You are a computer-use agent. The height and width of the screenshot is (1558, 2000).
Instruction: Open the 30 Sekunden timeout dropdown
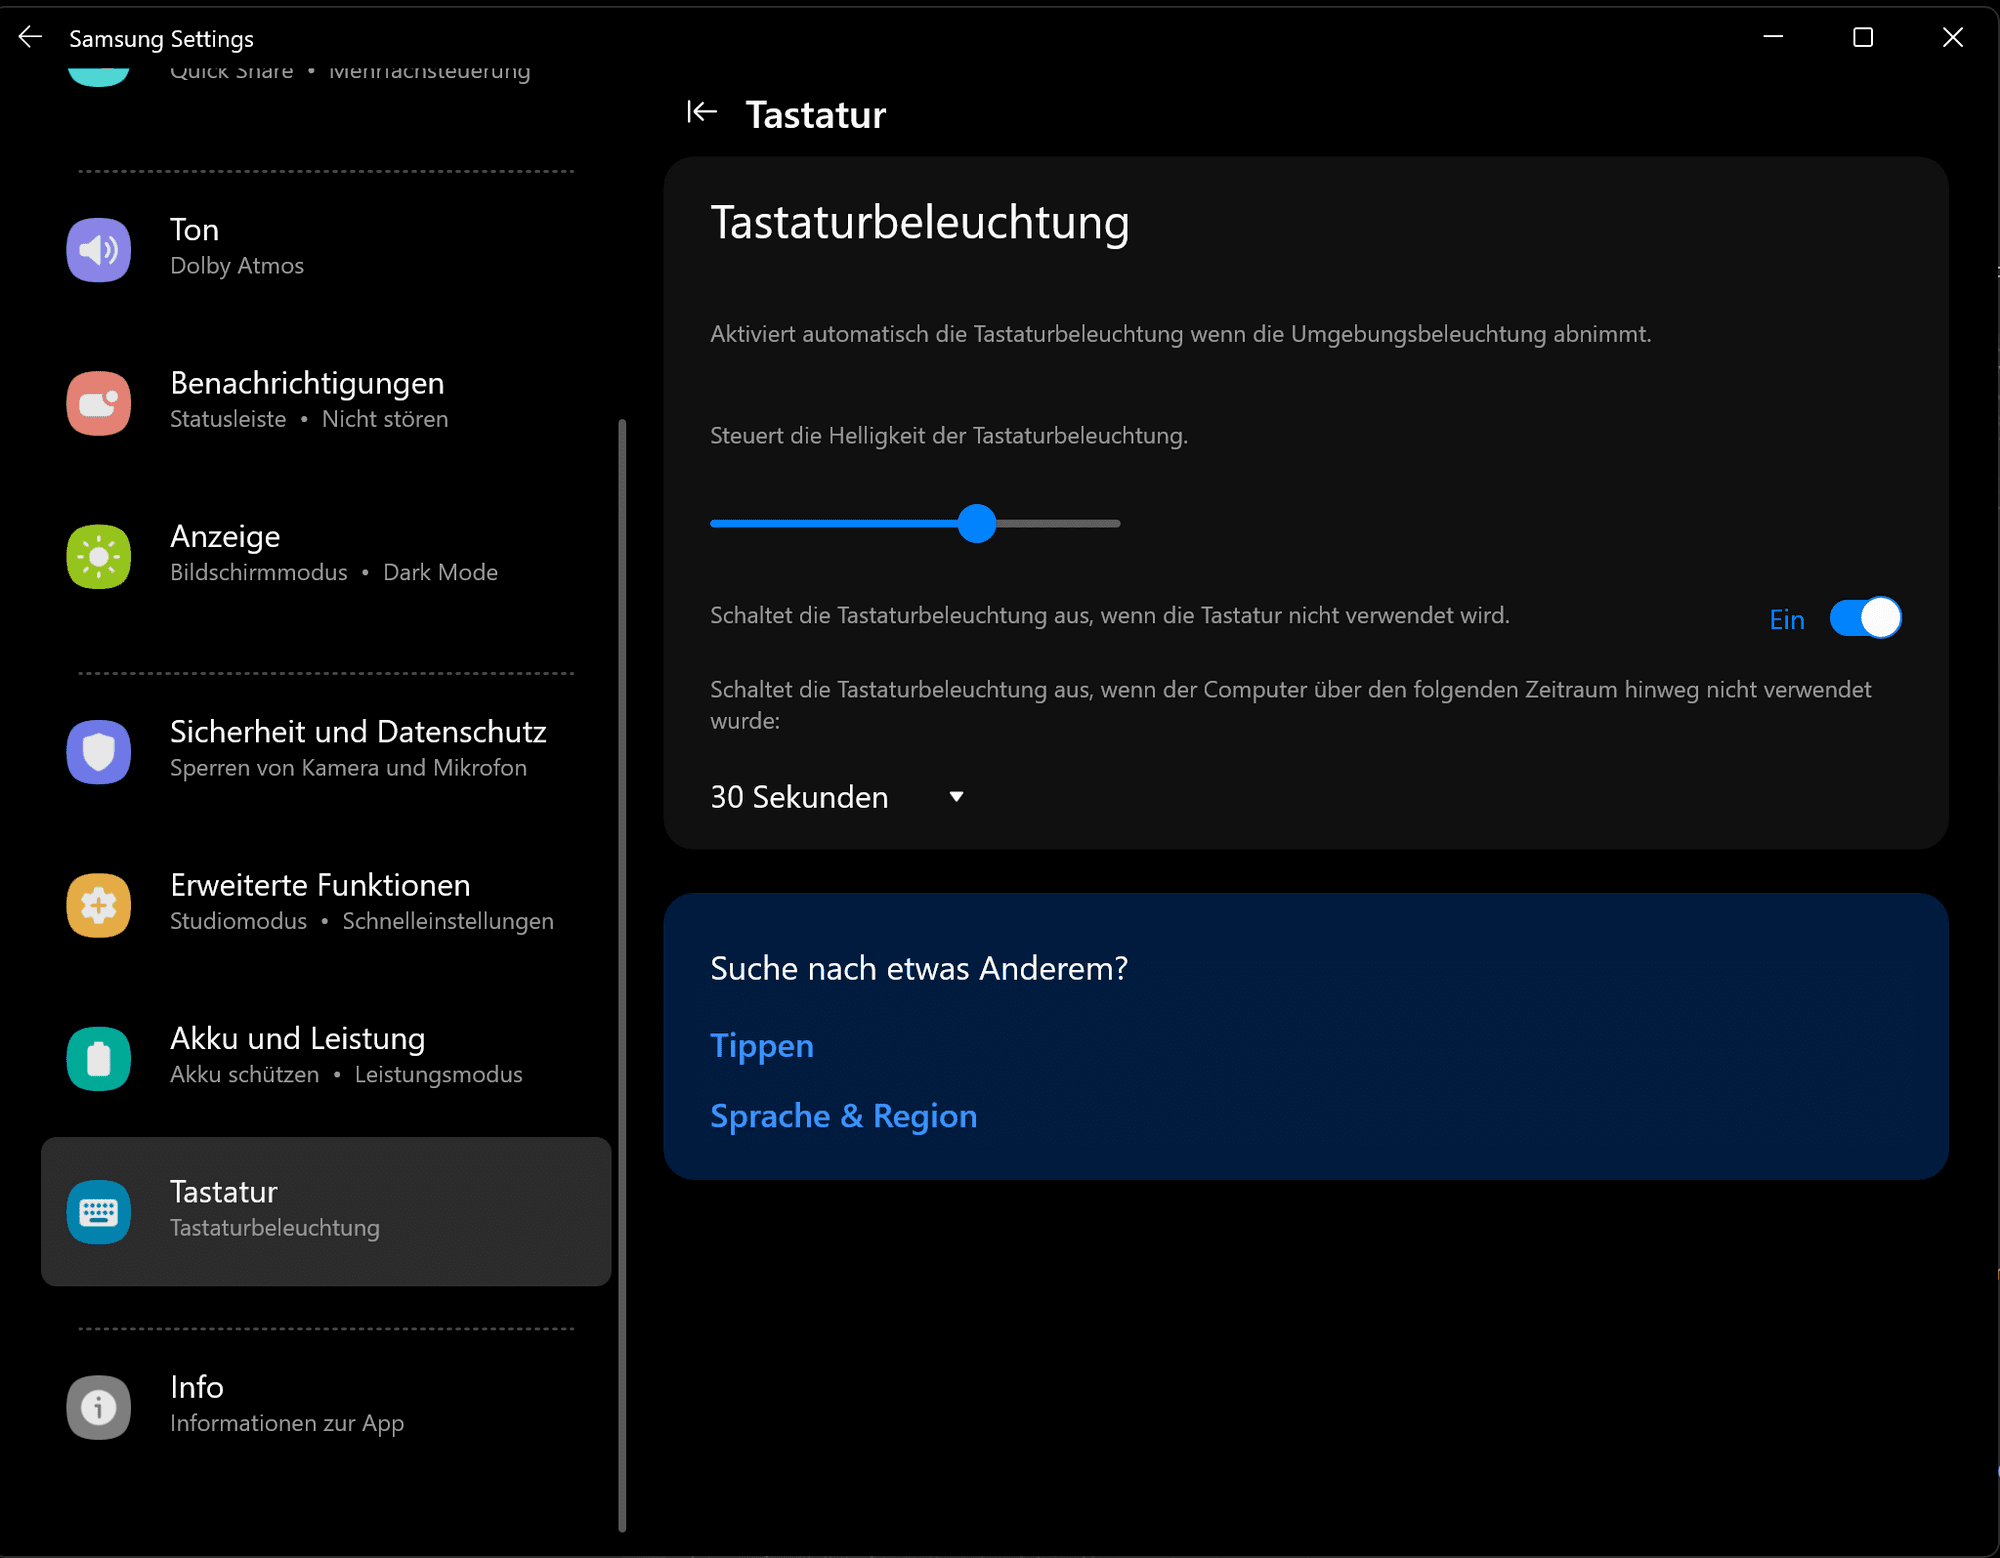pos(837,797)
